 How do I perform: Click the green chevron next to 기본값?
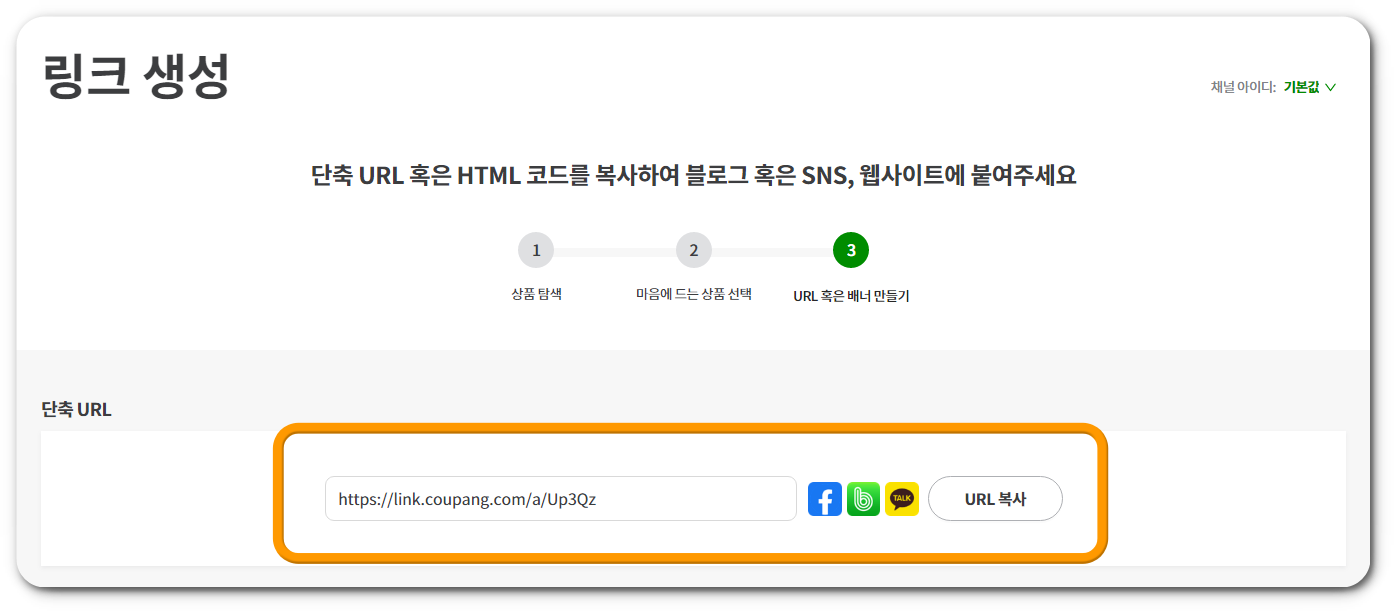(x=1331, y=87)
